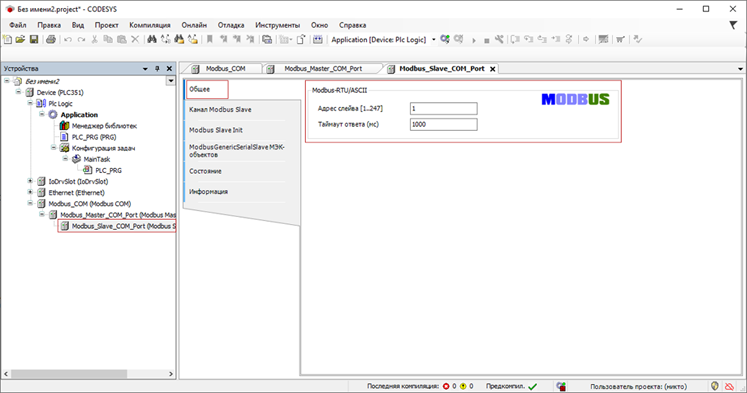The height and width of the screenshot is (393, 747).
Task: Click the Адрес слейва input field
Action: tap(444, 109)
